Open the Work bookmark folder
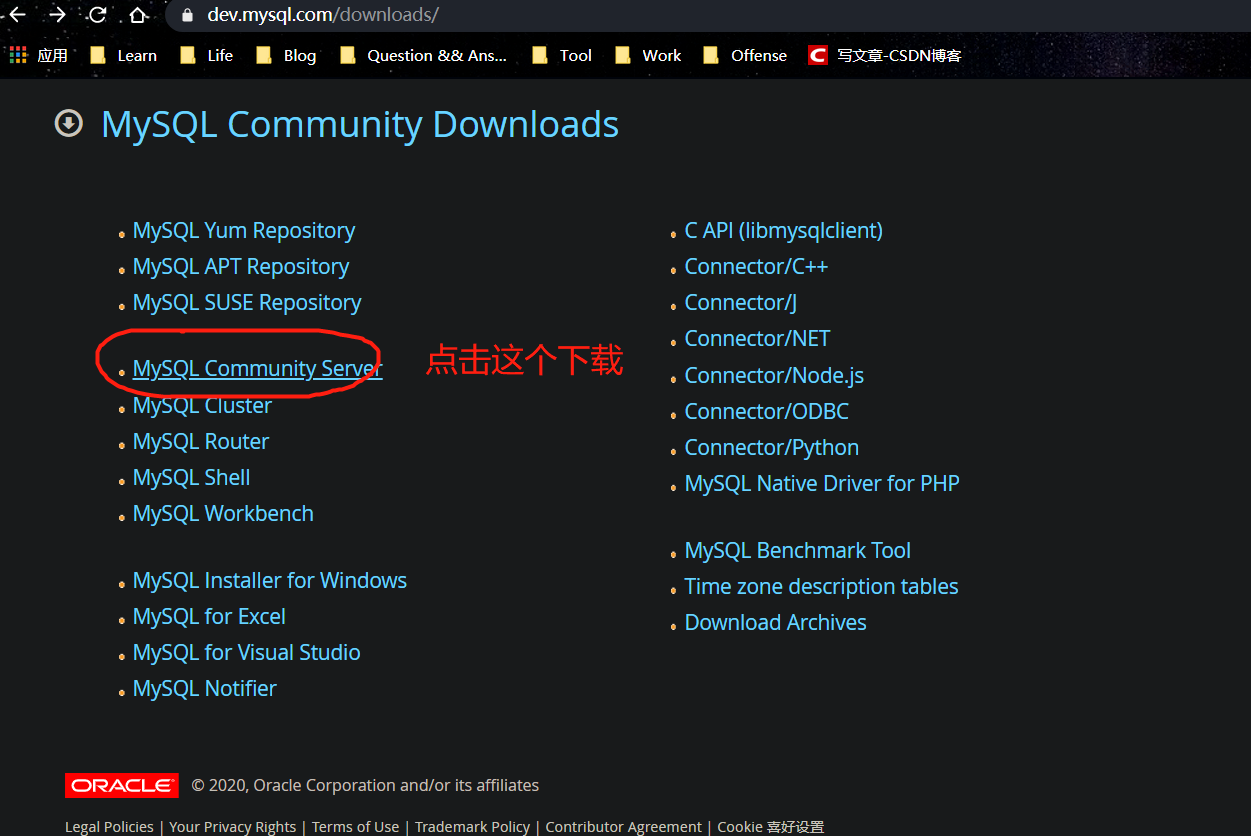This screenshot has width=1251, height=836. coord(648,55)
